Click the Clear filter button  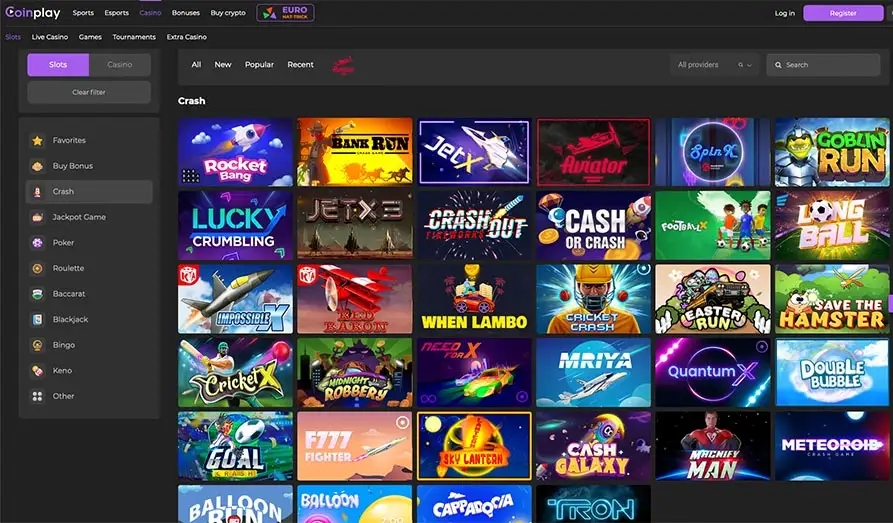(x=89, y=92)
